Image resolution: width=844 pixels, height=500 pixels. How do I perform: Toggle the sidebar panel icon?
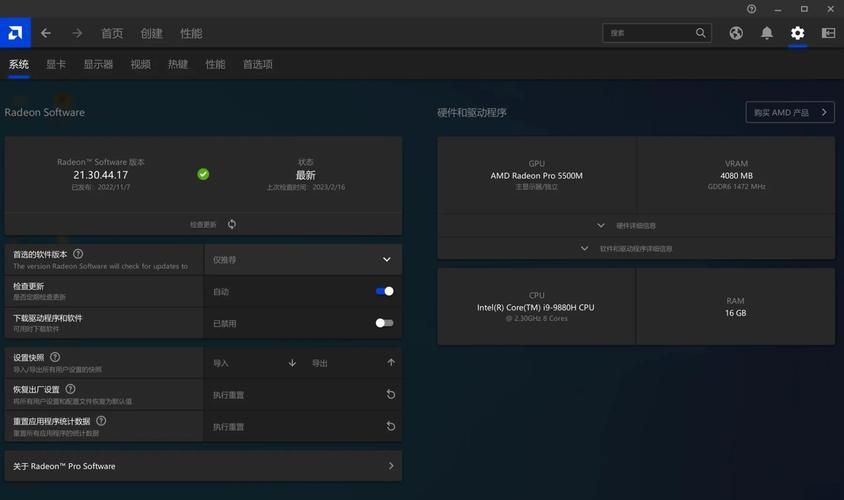[828, 33]
